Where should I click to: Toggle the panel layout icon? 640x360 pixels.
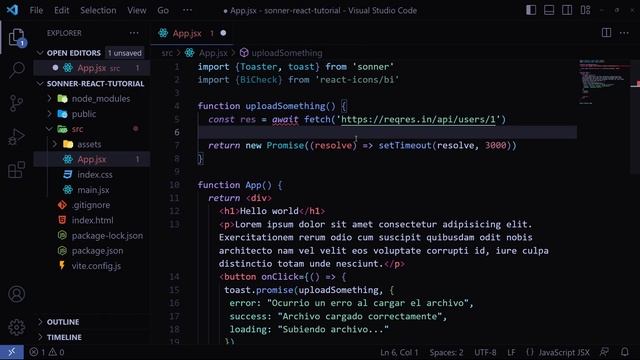click(x=549, y=10)
